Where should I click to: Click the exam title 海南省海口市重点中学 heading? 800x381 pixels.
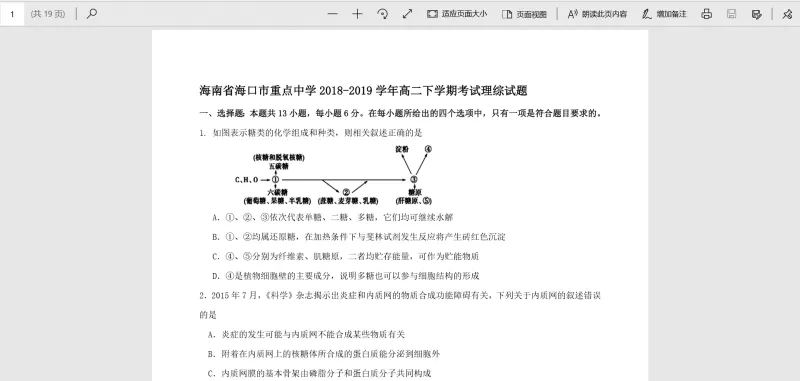pyautogui.click(x=363, y=91)
